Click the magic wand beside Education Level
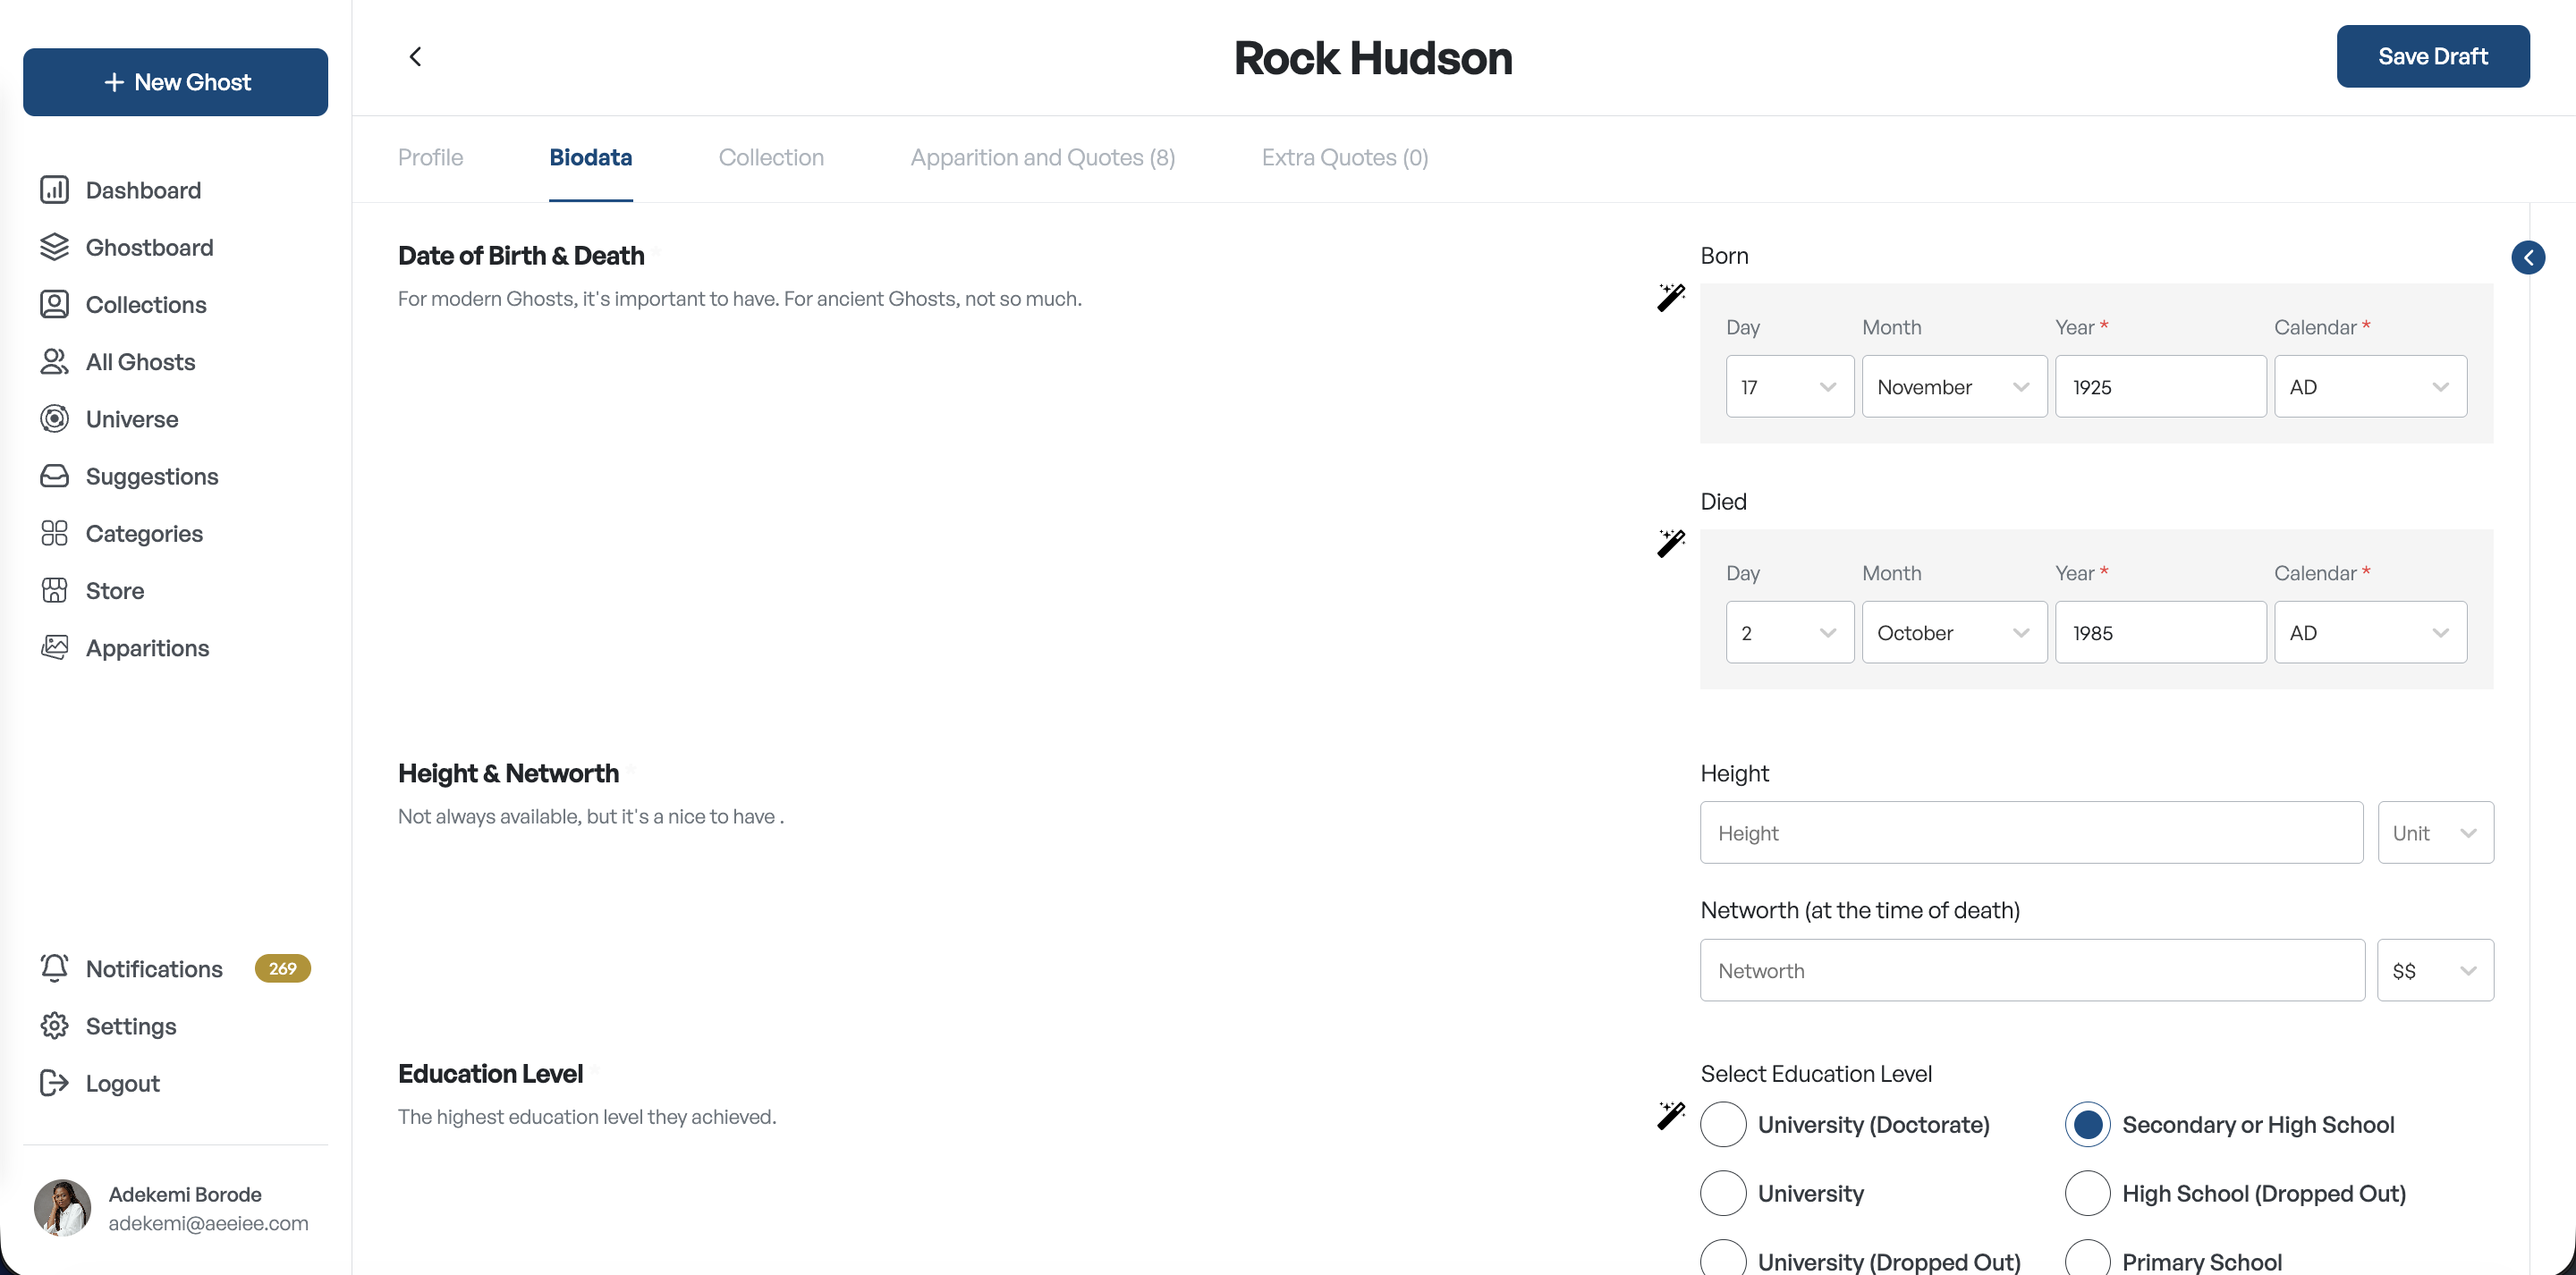2576x1275 pixels. 1671,1115
